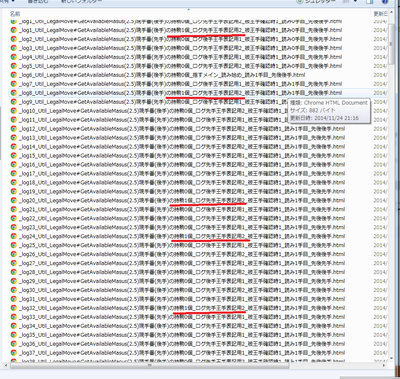The height and width of the screenshot is (379, 400).
Task: Select file name starting with _log34_Util_LegalMove
Action: [x=182, y=326]
